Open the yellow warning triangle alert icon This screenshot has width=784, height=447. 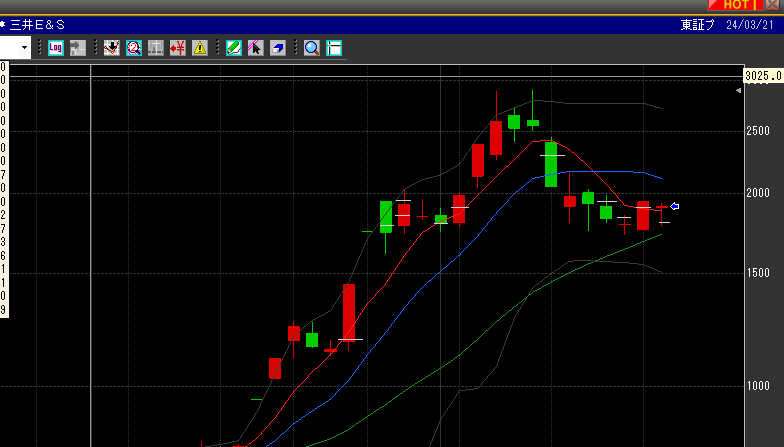(x=199, y=47)
